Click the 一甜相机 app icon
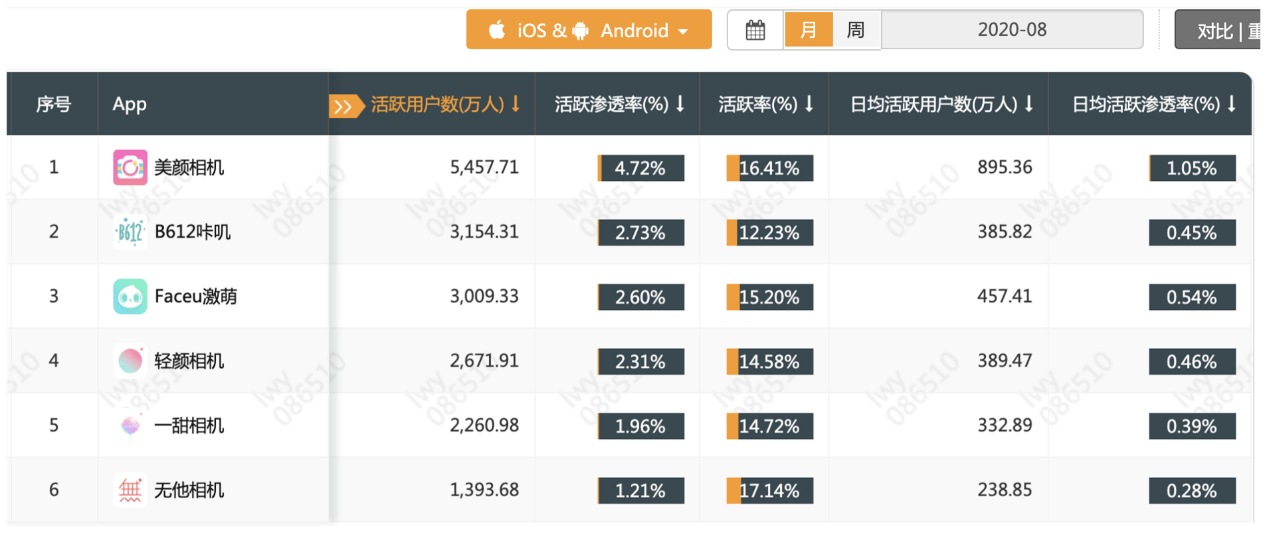The height and width of the screenshot is (534, 1267). (130, 425)
